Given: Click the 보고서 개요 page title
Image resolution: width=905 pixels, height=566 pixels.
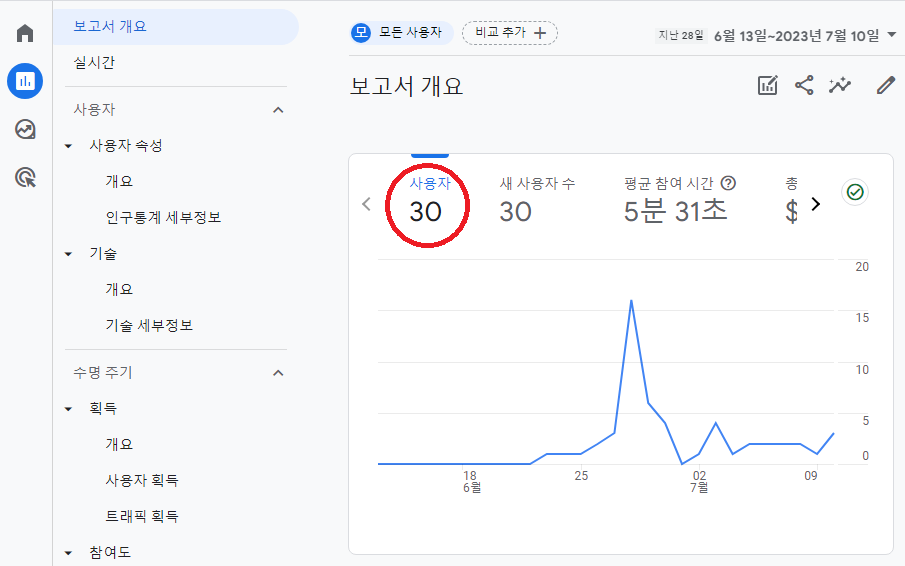Looking at the screenshot, I should pyautogui.click(x=406, y=87).
